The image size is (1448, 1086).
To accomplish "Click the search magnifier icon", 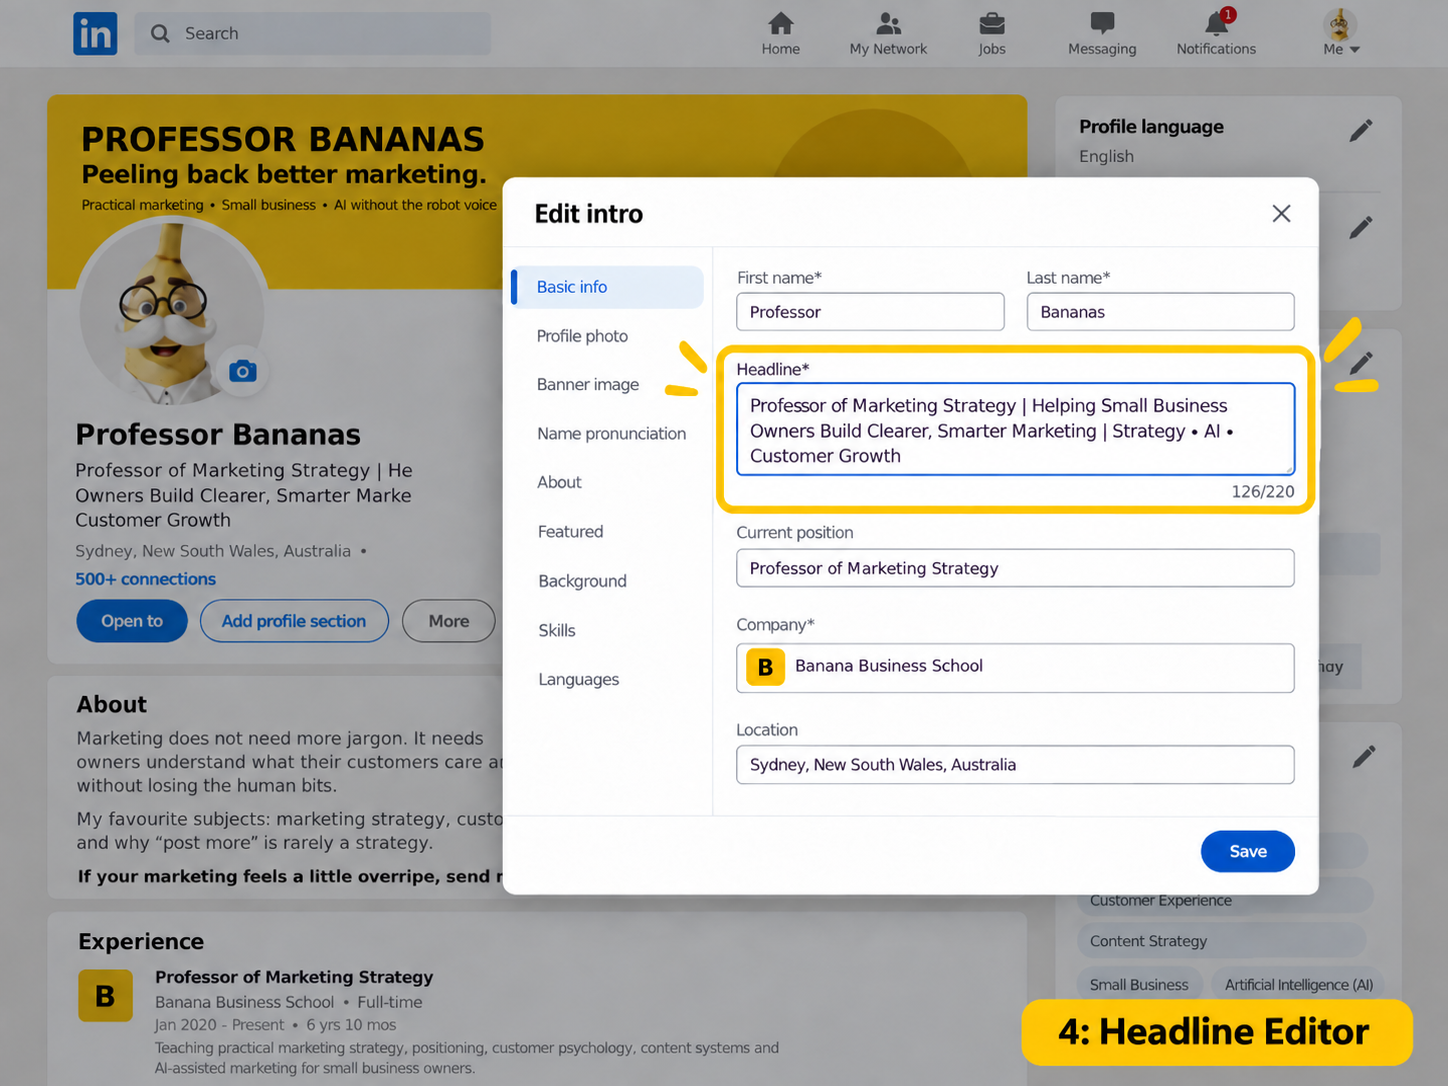I will point(160,34).
